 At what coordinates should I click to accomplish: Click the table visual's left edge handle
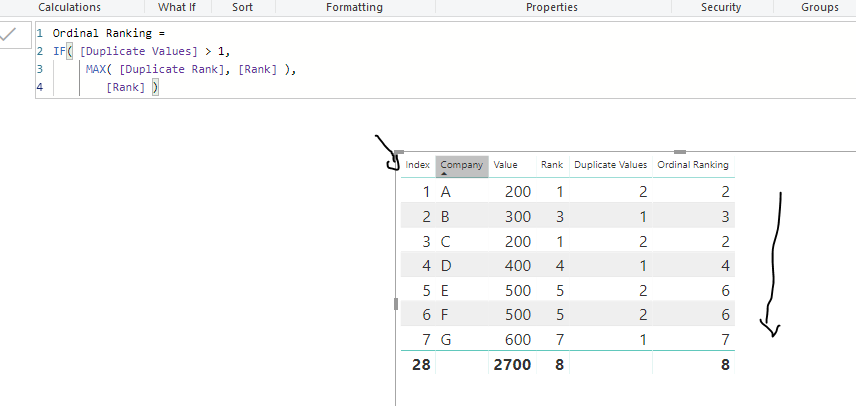pyautogui.click(x=396, y=304)
